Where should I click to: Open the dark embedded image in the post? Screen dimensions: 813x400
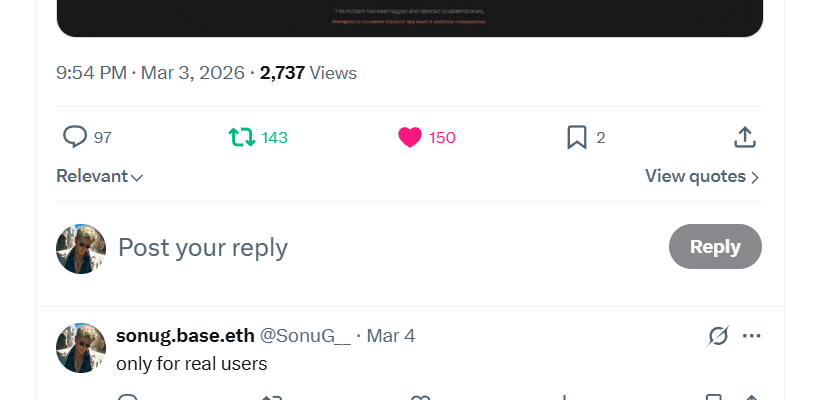coord(410,18)
